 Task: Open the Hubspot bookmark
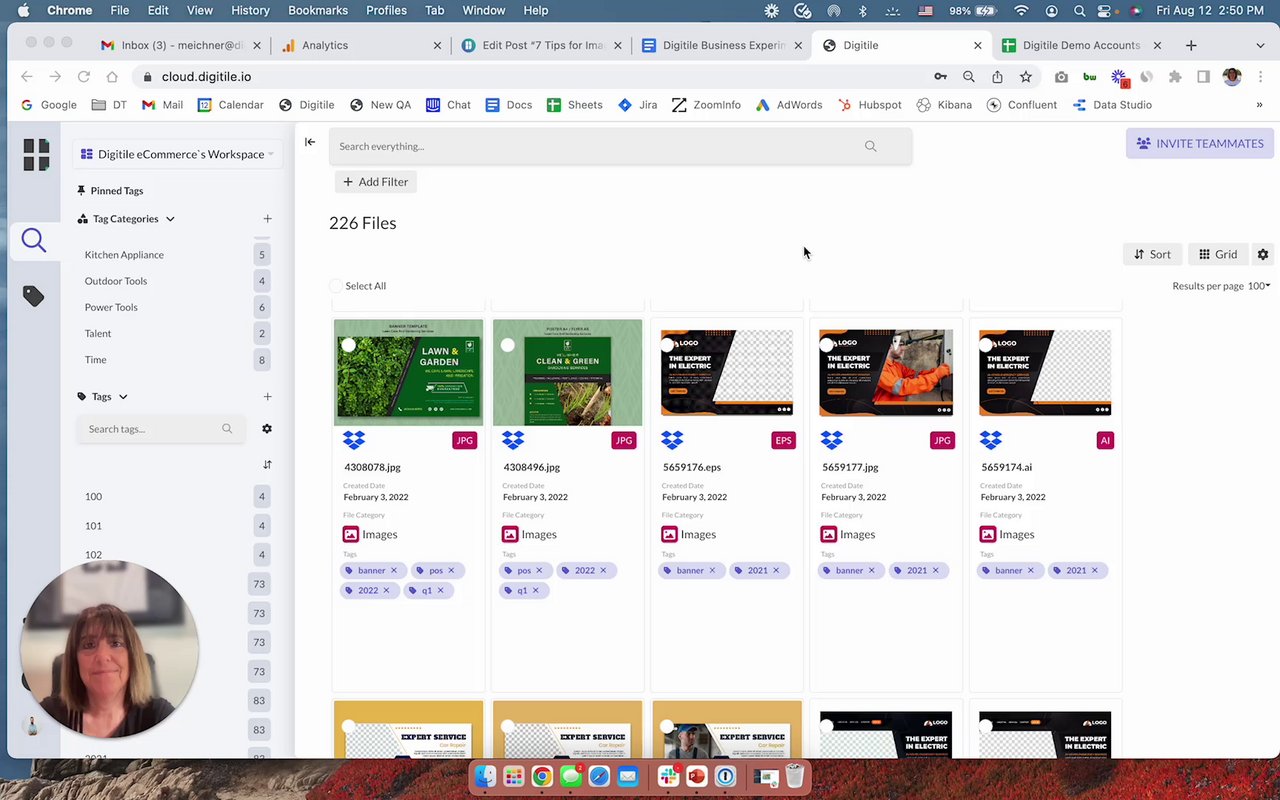869,105
